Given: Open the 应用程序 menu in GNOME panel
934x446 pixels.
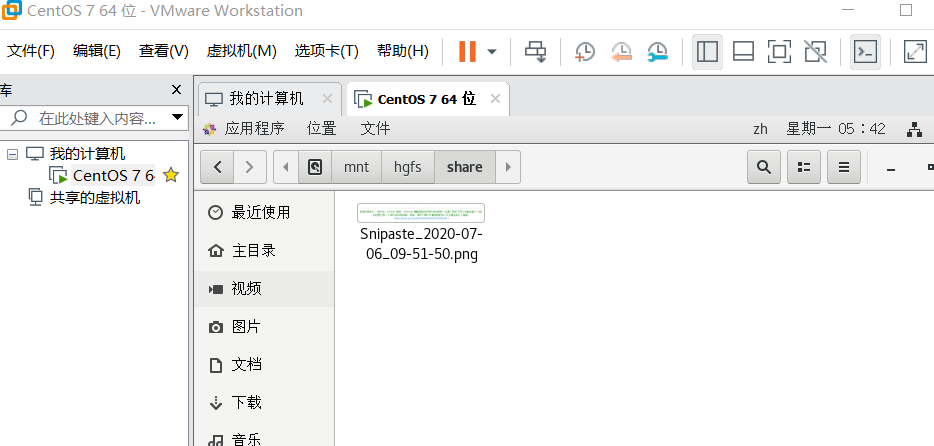Looking at the screenshot, I should click(x=254, y=129).
